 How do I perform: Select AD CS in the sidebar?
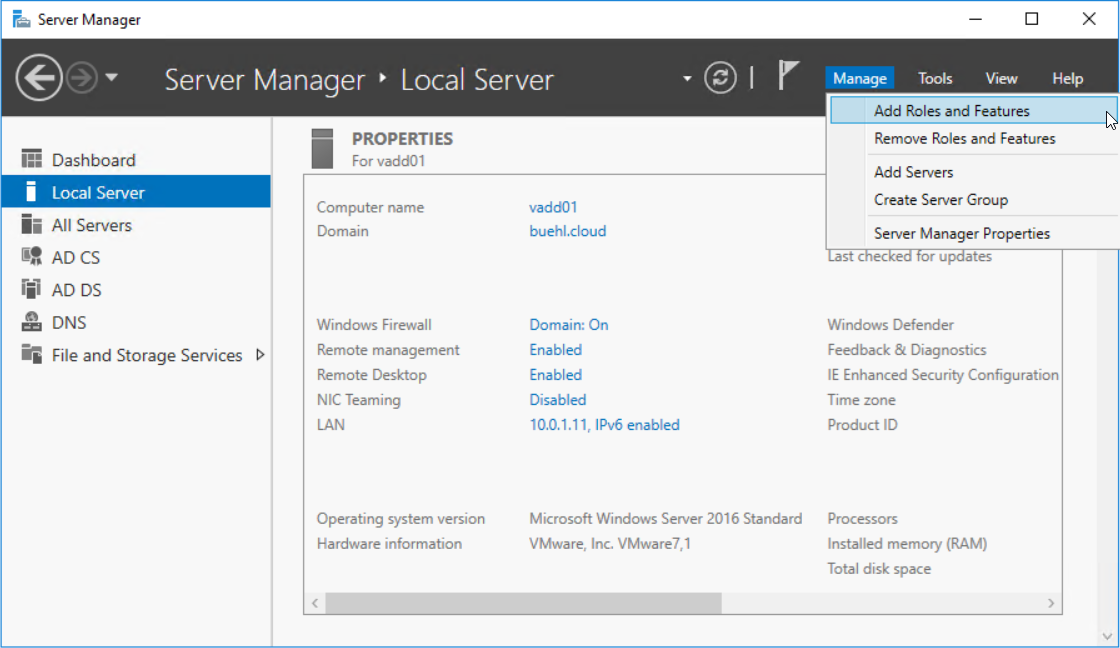[76, 257]
